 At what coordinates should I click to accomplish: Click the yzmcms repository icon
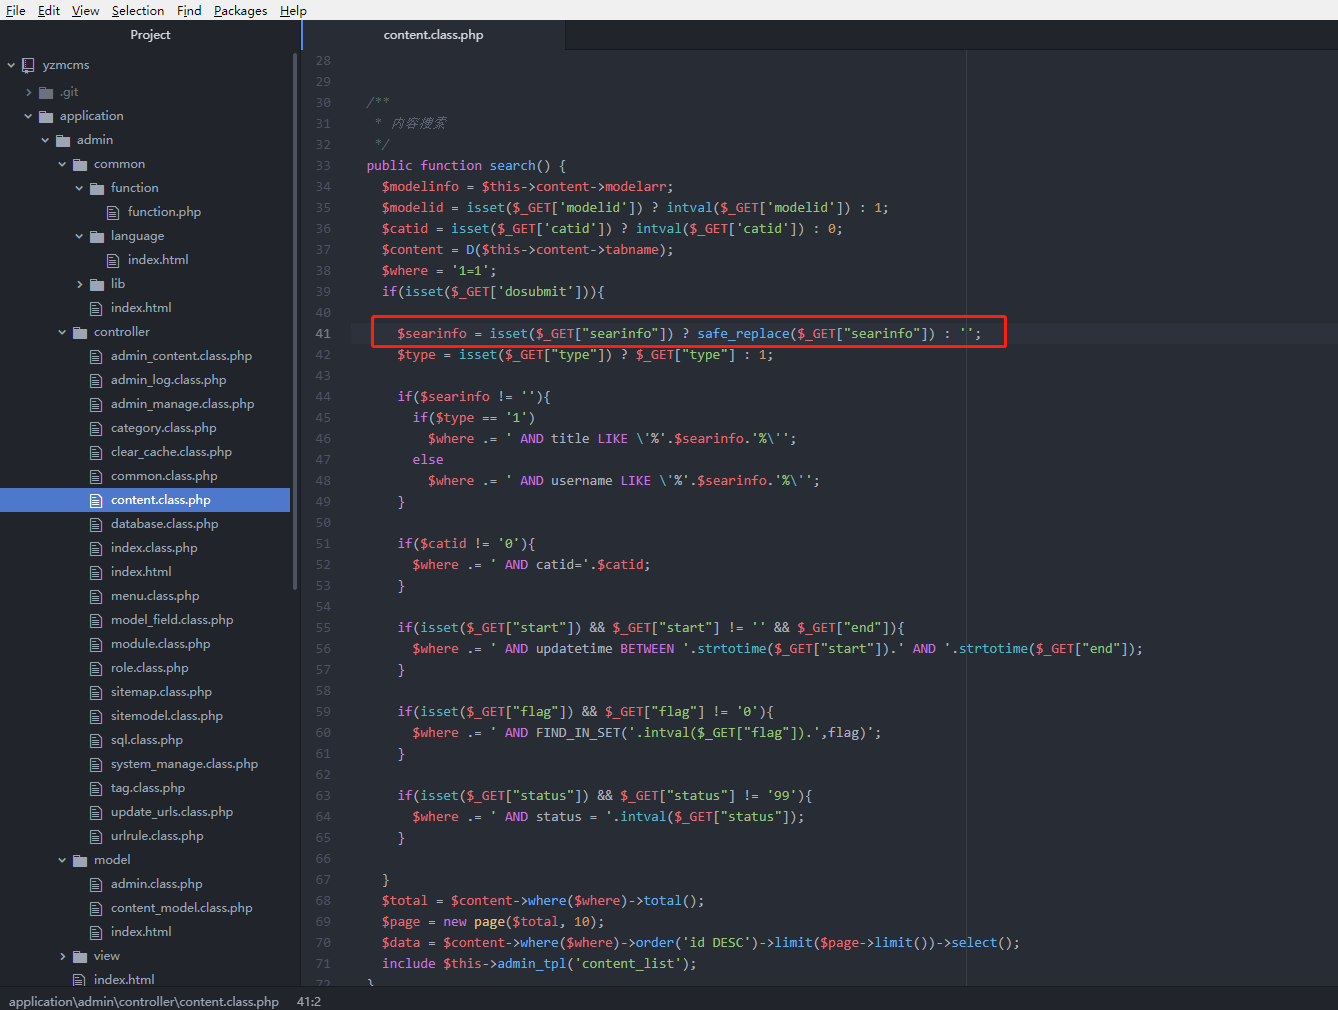(x=28, y=65)
